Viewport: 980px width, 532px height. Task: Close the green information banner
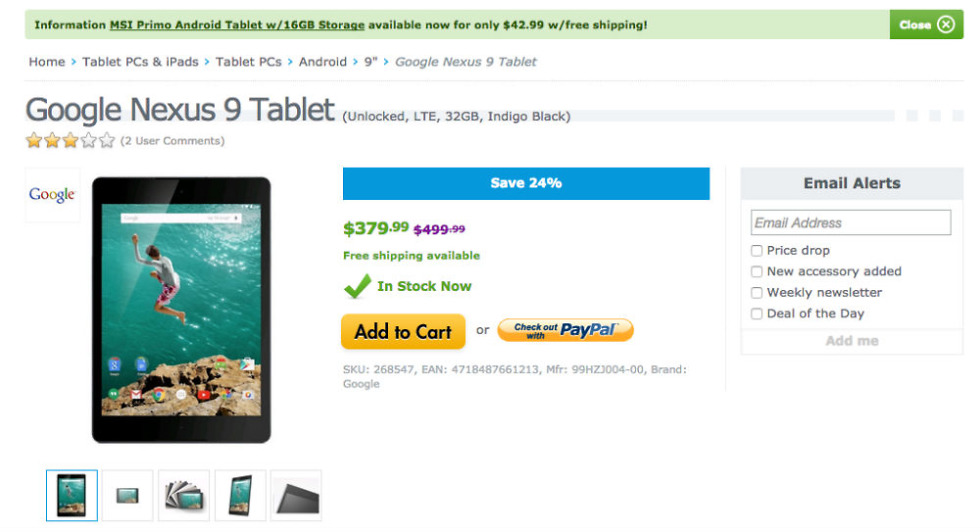coord(925,25)
